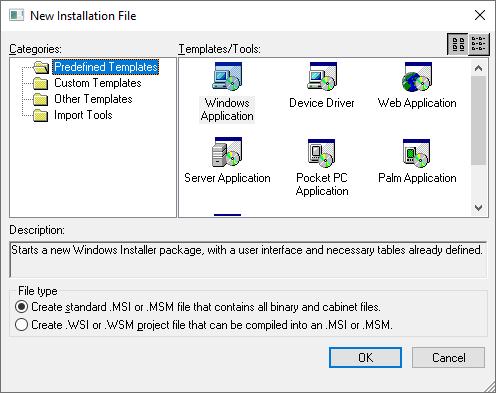The height and width of the screenshot is (393, 496).
Task: Choose the Device Driver template icon
Action: coord(322,77)
